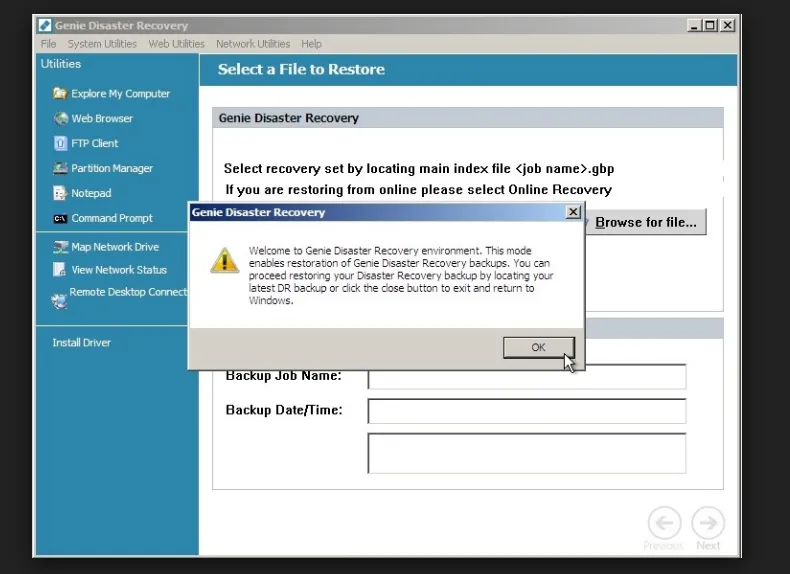The image size is (790, 574).
Task: Open the View Network Status icon
Action: [x=59, y=270]
